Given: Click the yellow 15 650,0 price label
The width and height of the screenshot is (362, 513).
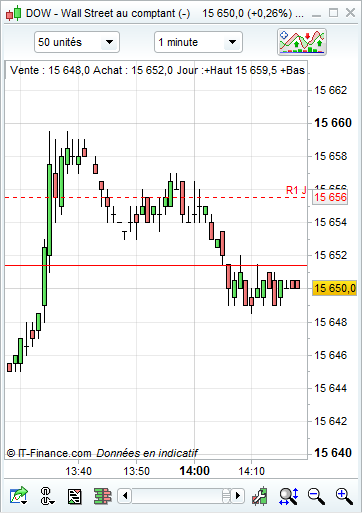Looking at the screenshot, I should pos(334,288).
